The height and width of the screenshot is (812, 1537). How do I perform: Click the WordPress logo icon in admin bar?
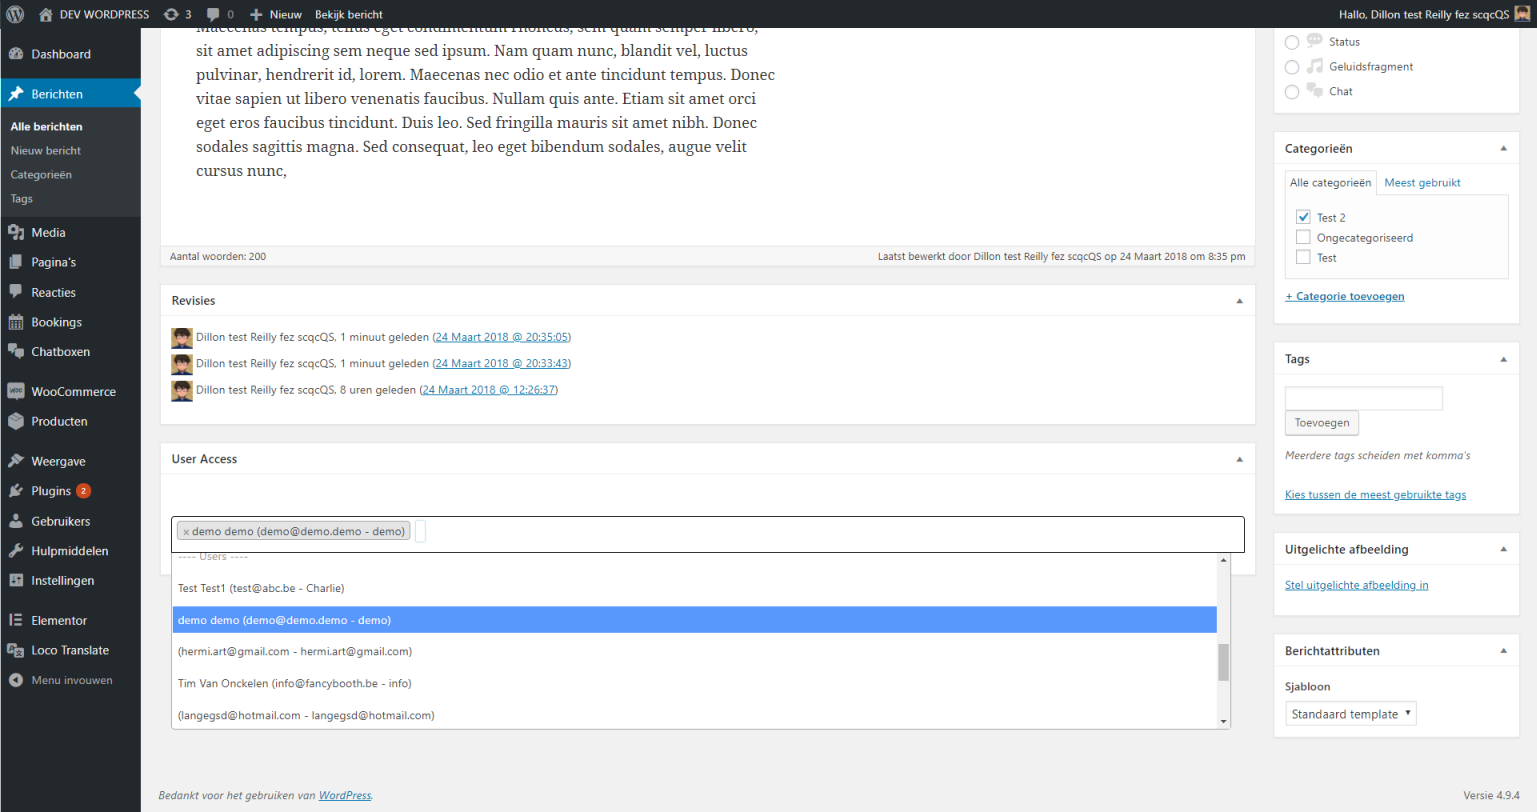[x=15, y=14]
